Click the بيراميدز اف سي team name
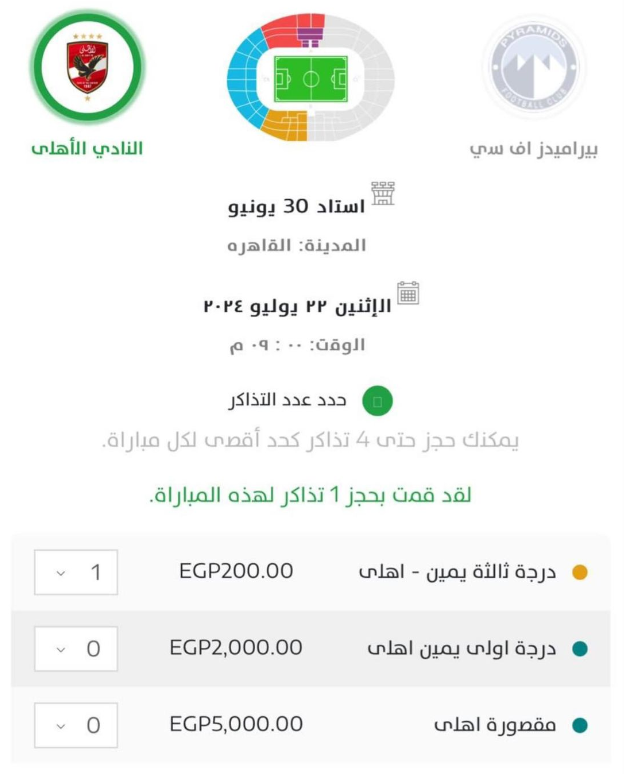Viewport: 624px width, 774px height. pyautogui.click(x=534, y=150)
